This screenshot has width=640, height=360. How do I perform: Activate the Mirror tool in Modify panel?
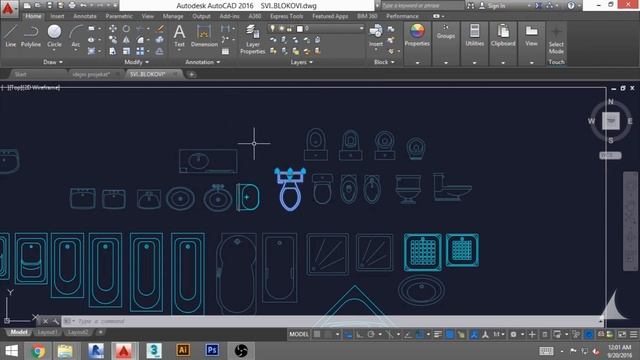pos(127,40)
